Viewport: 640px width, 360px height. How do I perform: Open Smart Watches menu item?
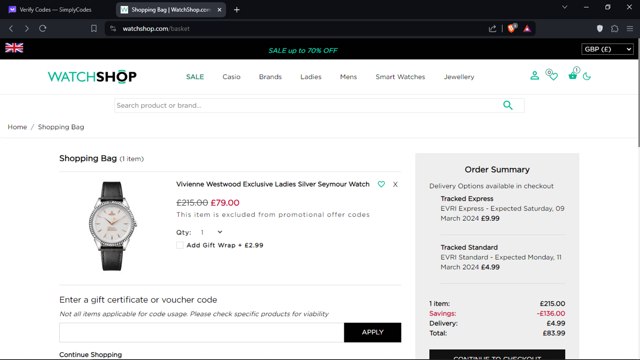[400, 77]
